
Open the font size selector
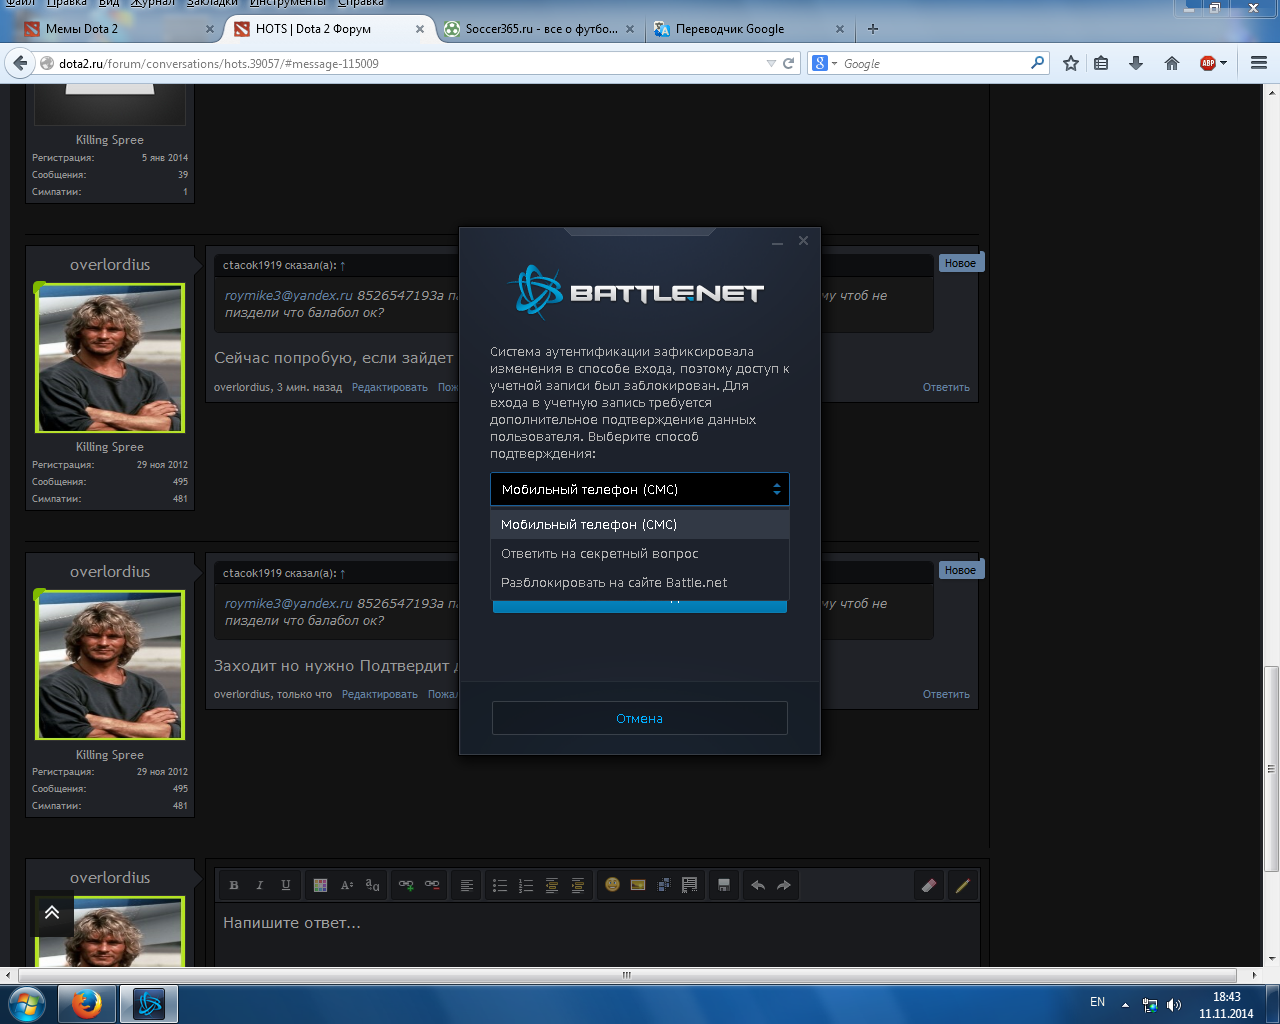click(346, 885)
